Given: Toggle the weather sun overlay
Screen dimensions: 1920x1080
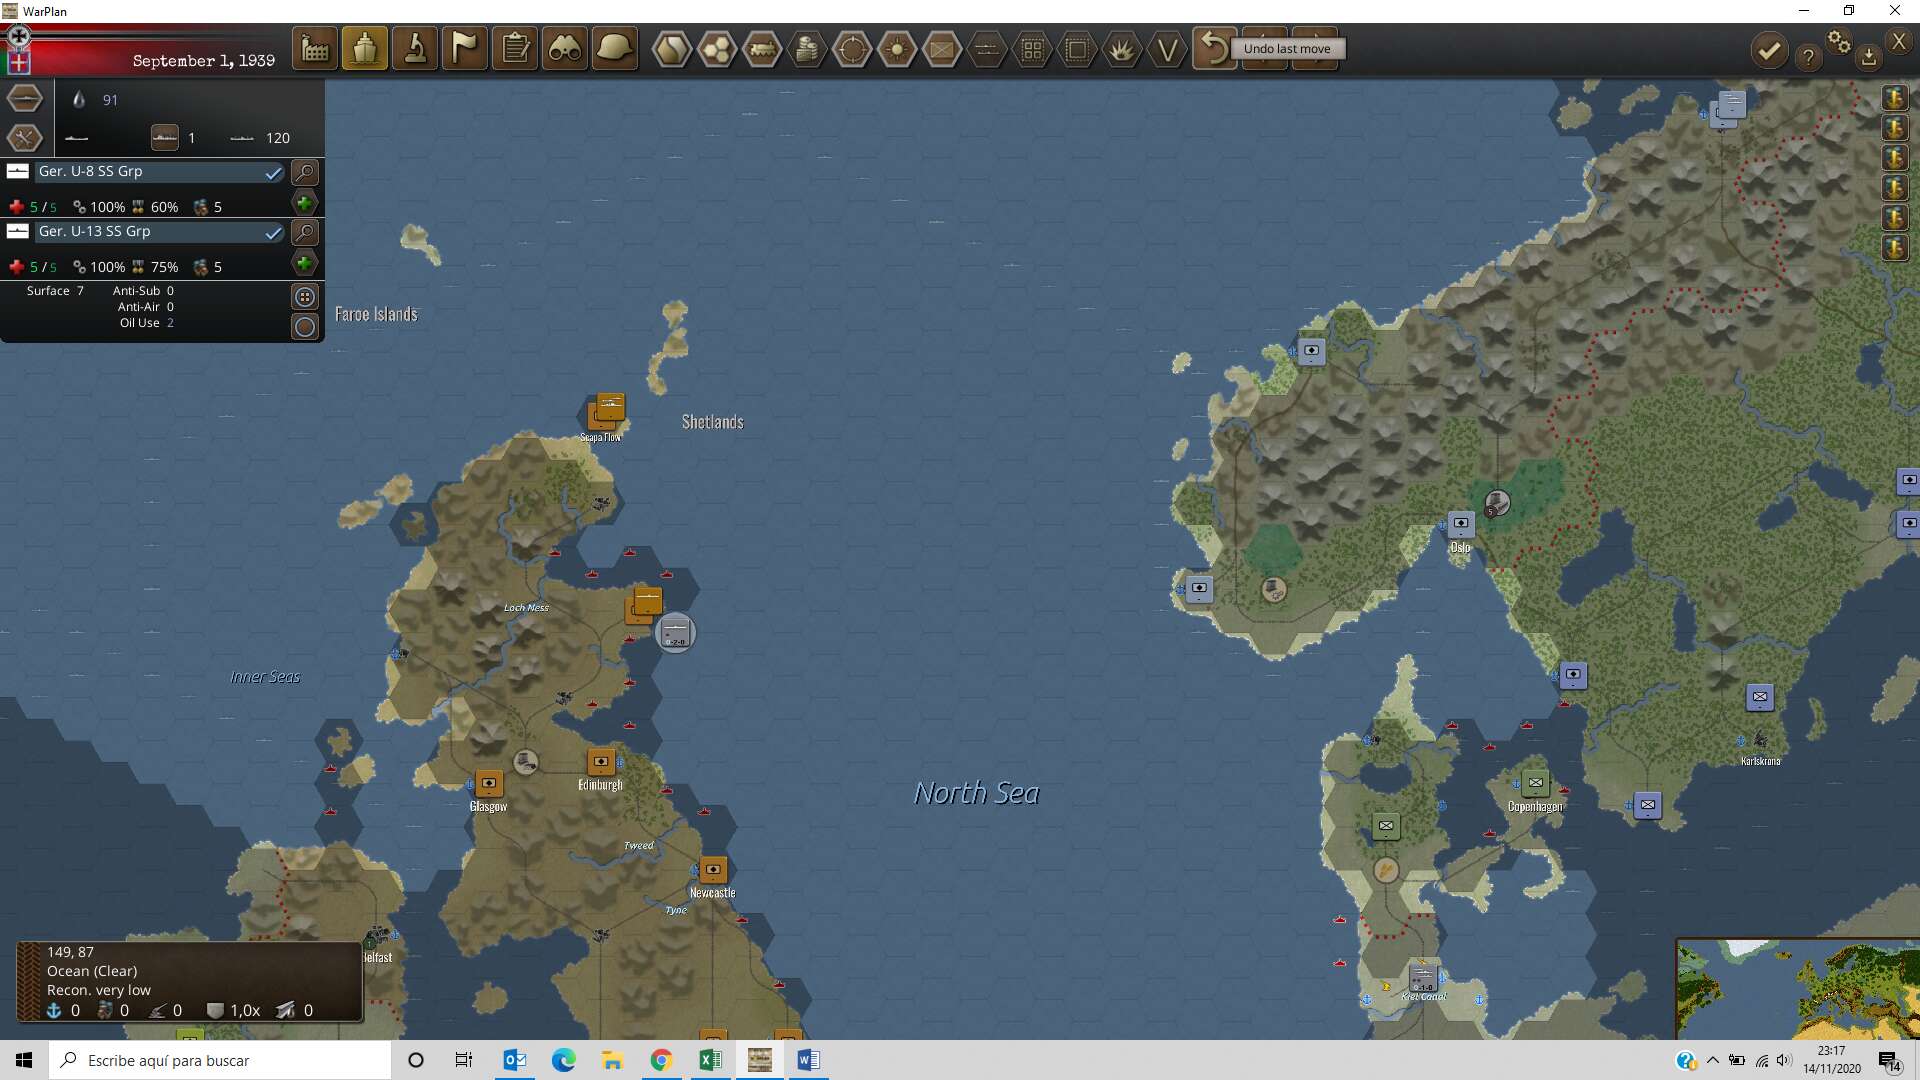Looking at the screenshot, I should point(897,49).
